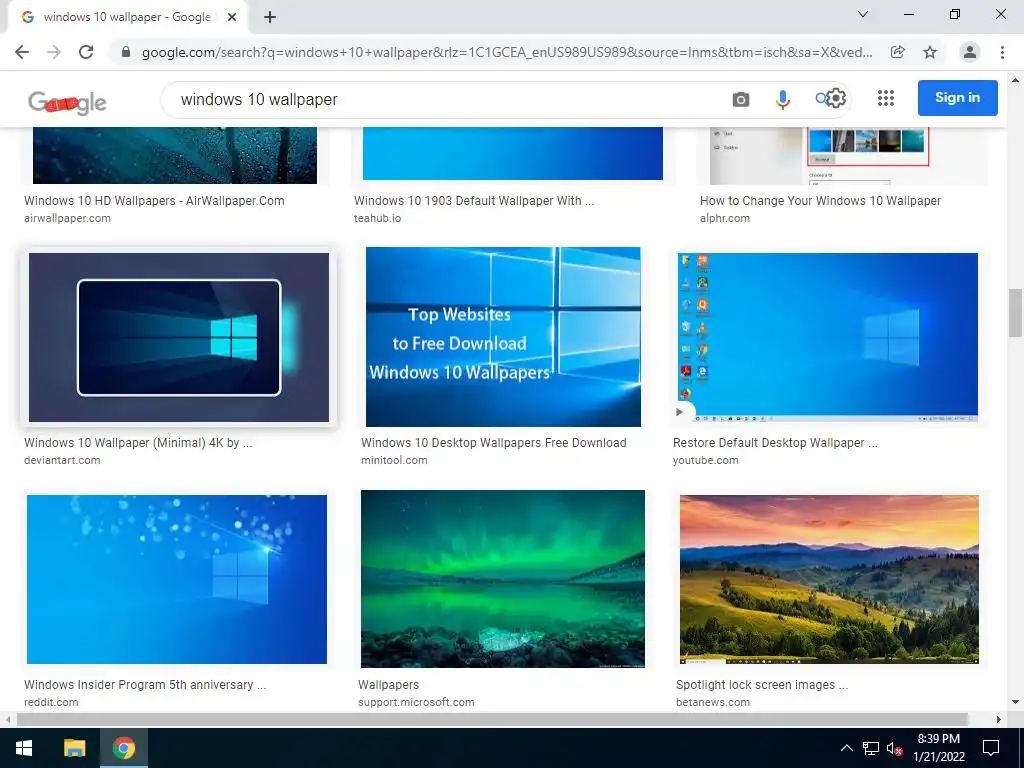Open Windows 10 Desktop Wallpapers Free Download title

[x=494, y=443]
